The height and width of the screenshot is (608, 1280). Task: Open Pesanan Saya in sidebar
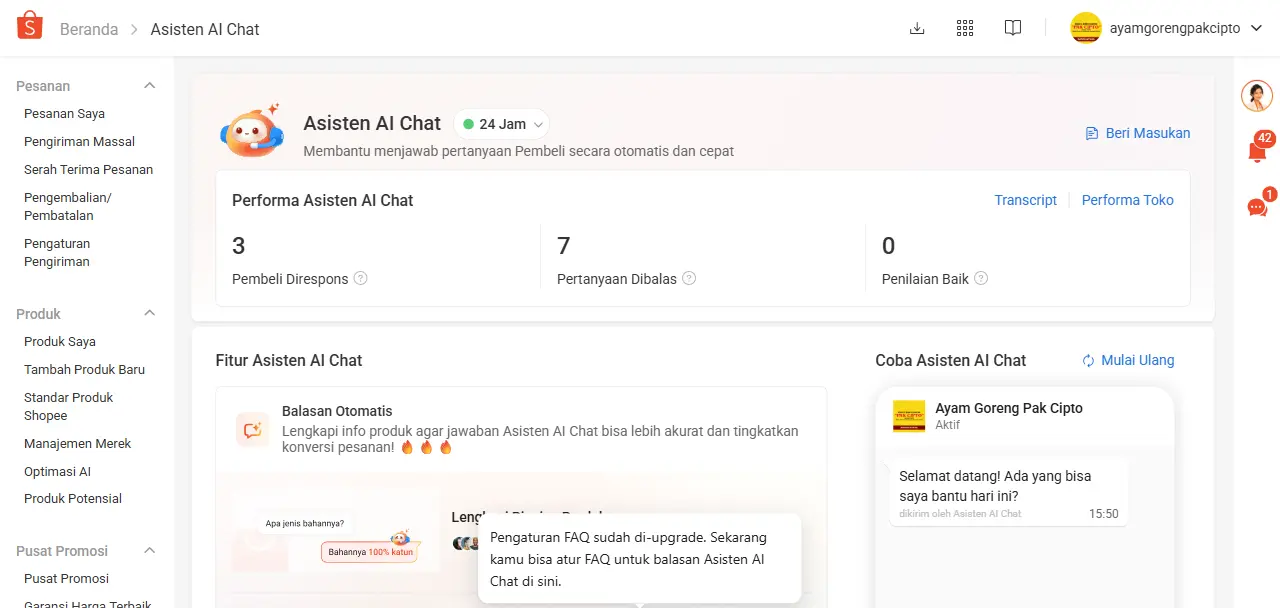(64, 114)
